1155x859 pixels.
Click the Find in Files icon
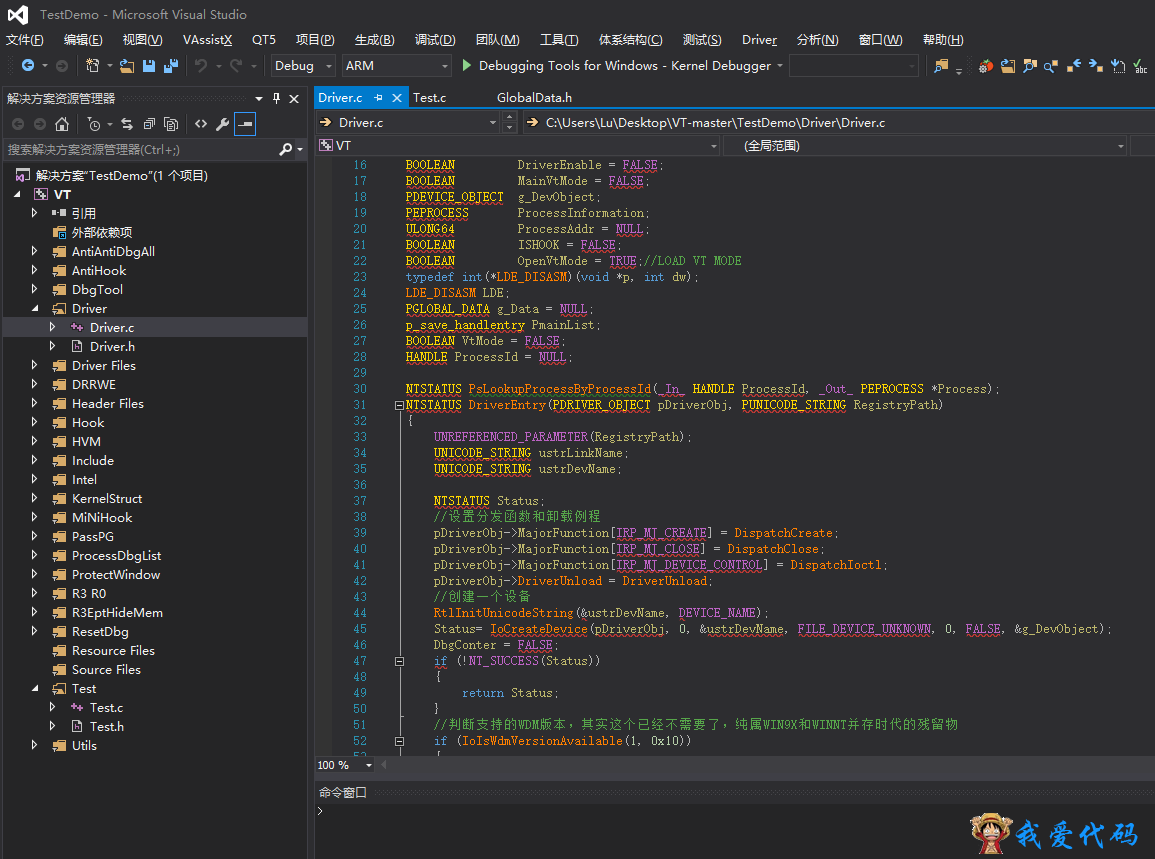click(941, 66)
